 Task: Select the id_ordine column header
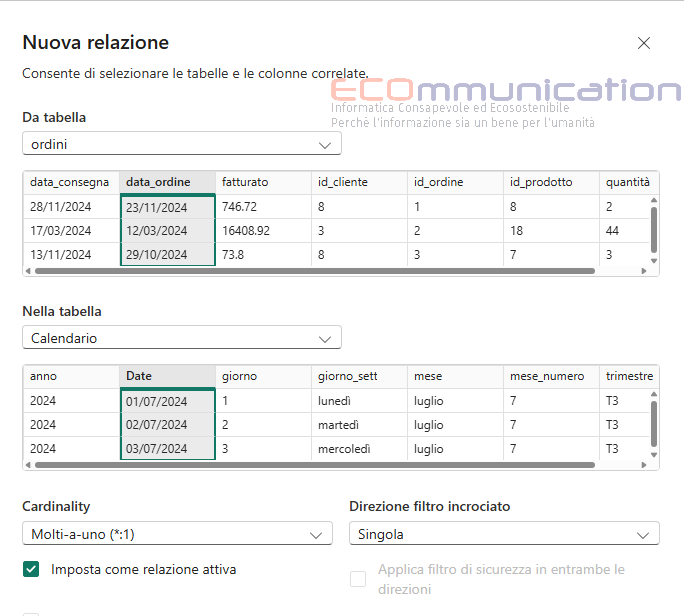coord(455,182)
